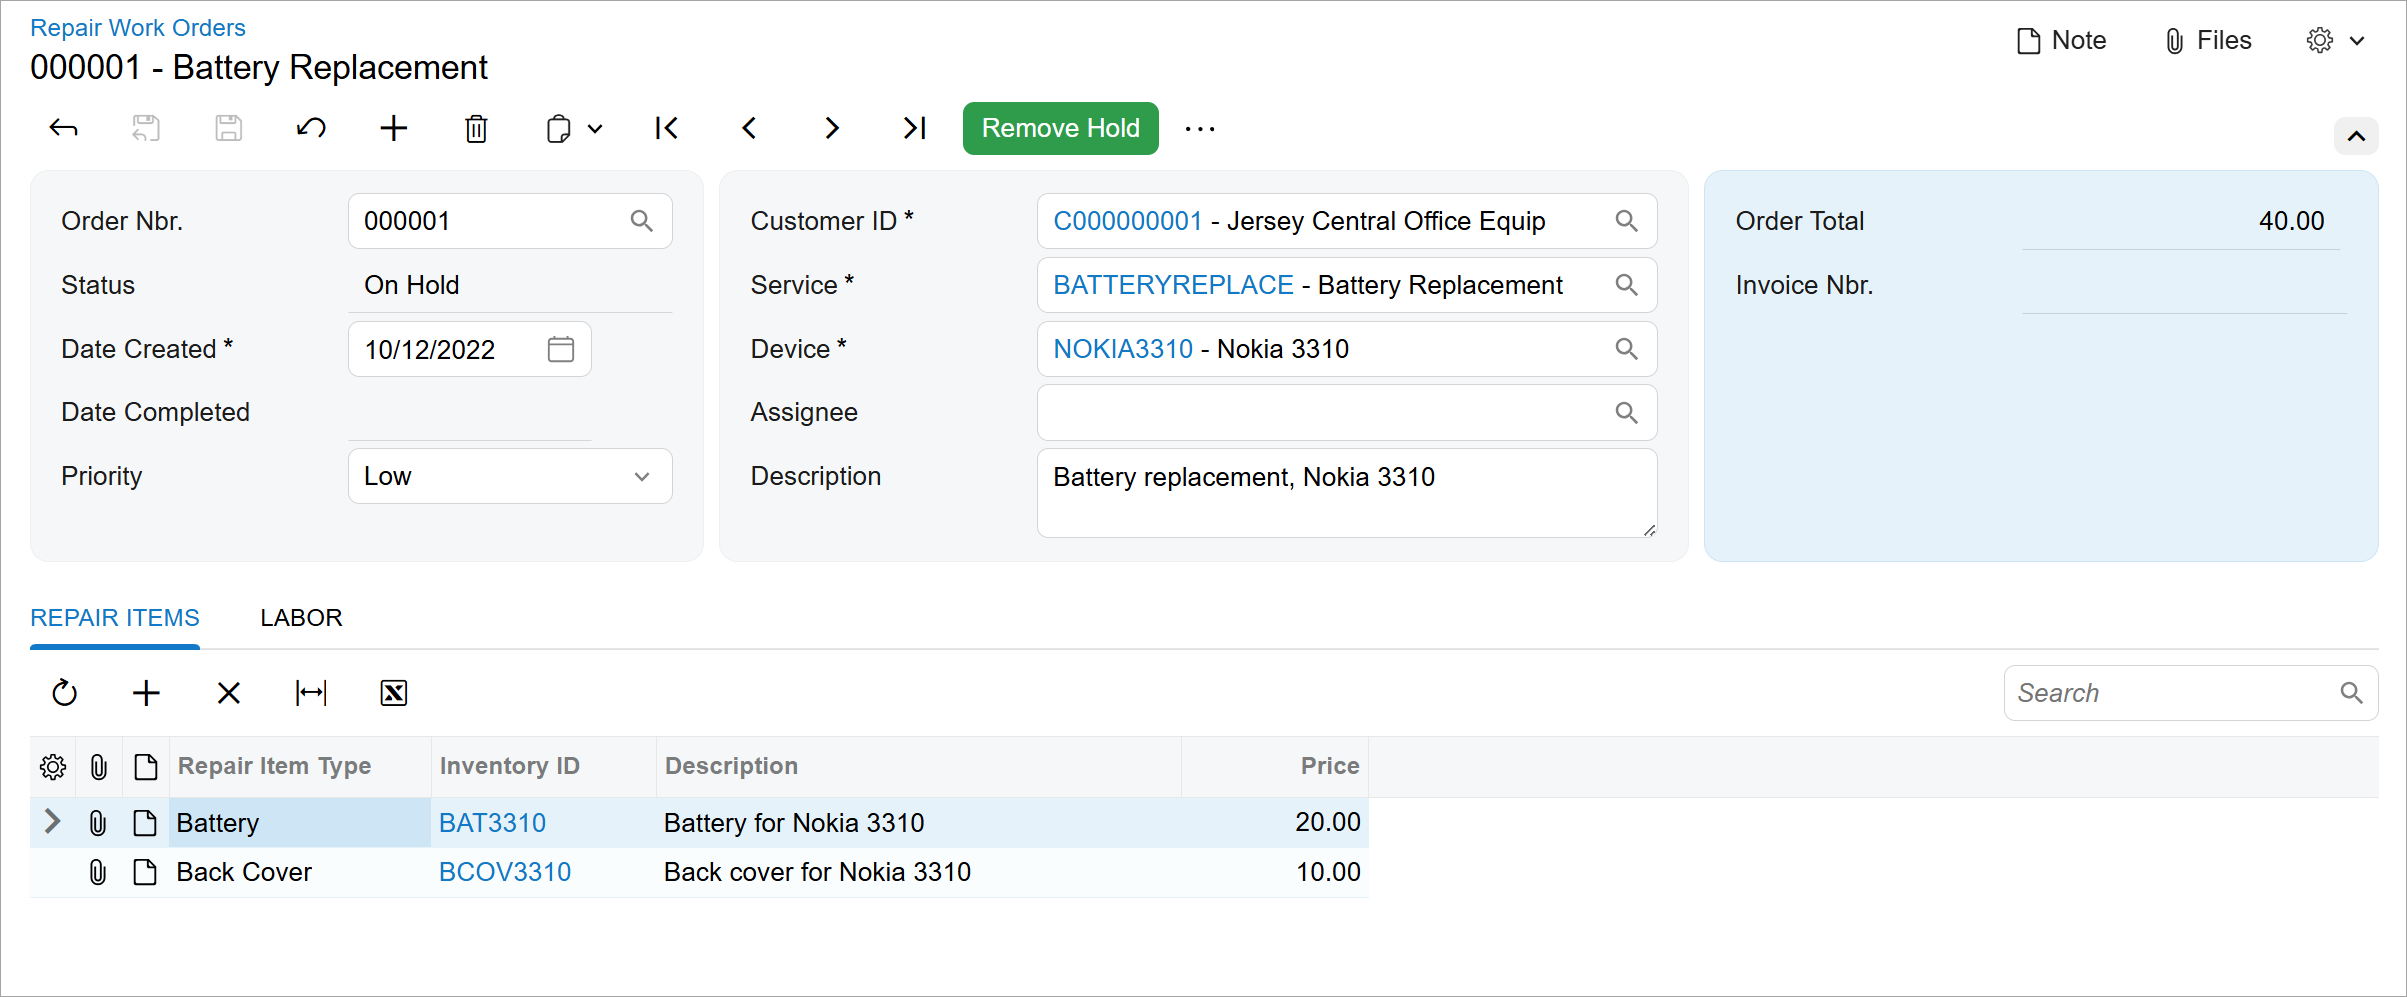Export repair items to Excel
2407x997 pixels.
pyautogui.click(x=394, y=693)
